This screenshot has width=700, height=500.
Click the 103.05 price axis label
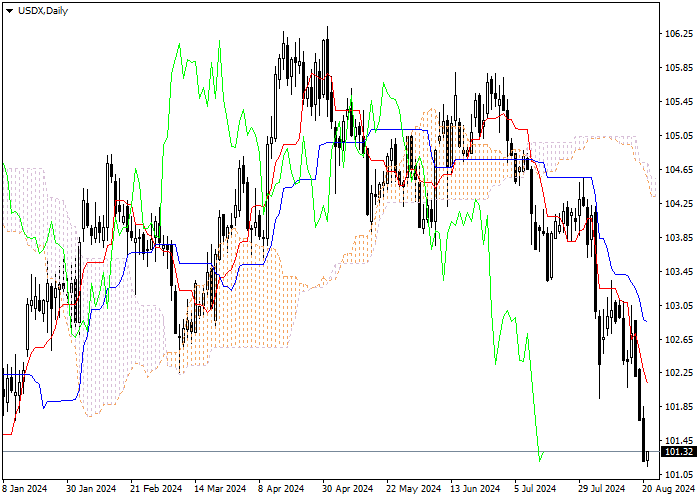[679, 305]
